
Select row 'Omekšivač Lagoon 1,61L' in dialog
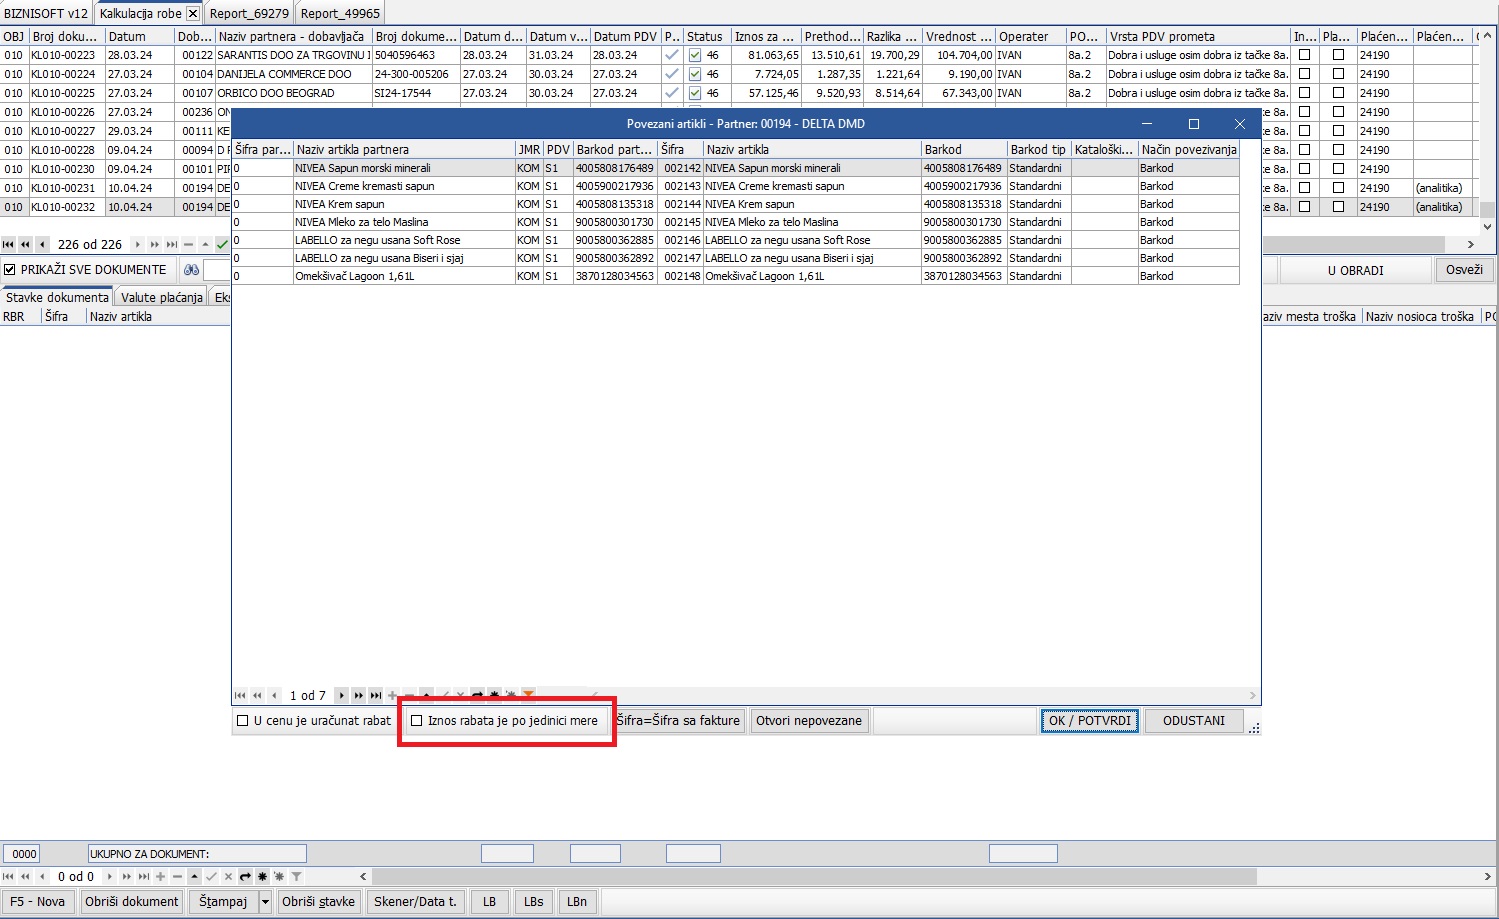coord(736,276)
